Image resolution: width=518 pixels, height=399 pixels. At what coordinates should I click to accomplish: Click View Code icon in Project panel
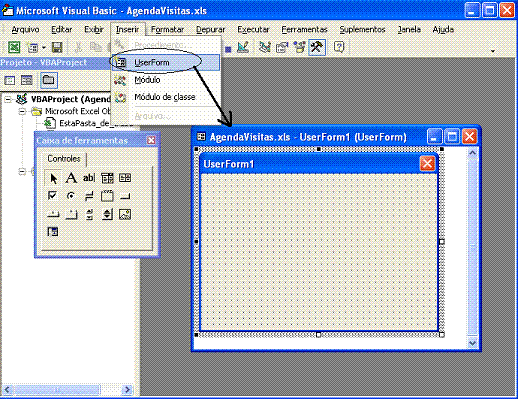[x=9, y=80]
